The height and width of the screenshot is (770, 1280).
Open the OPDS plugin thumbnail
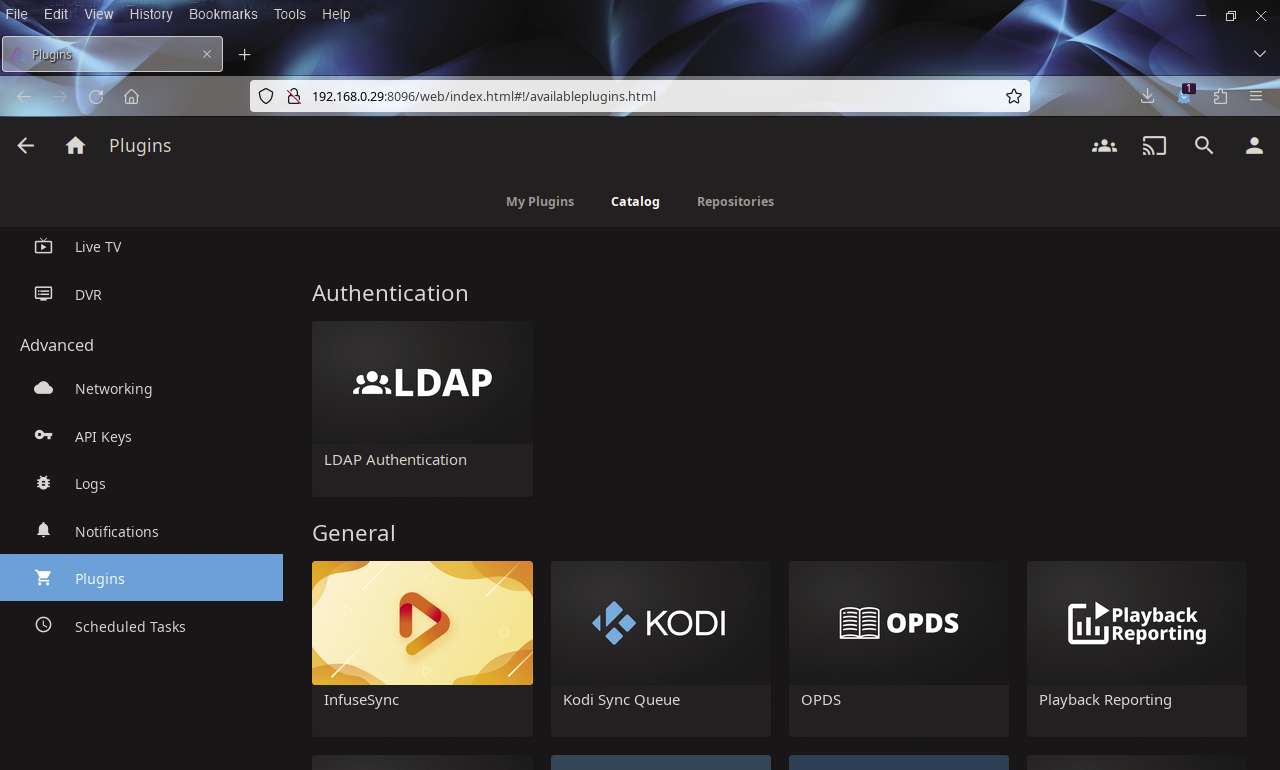point(899,623)
